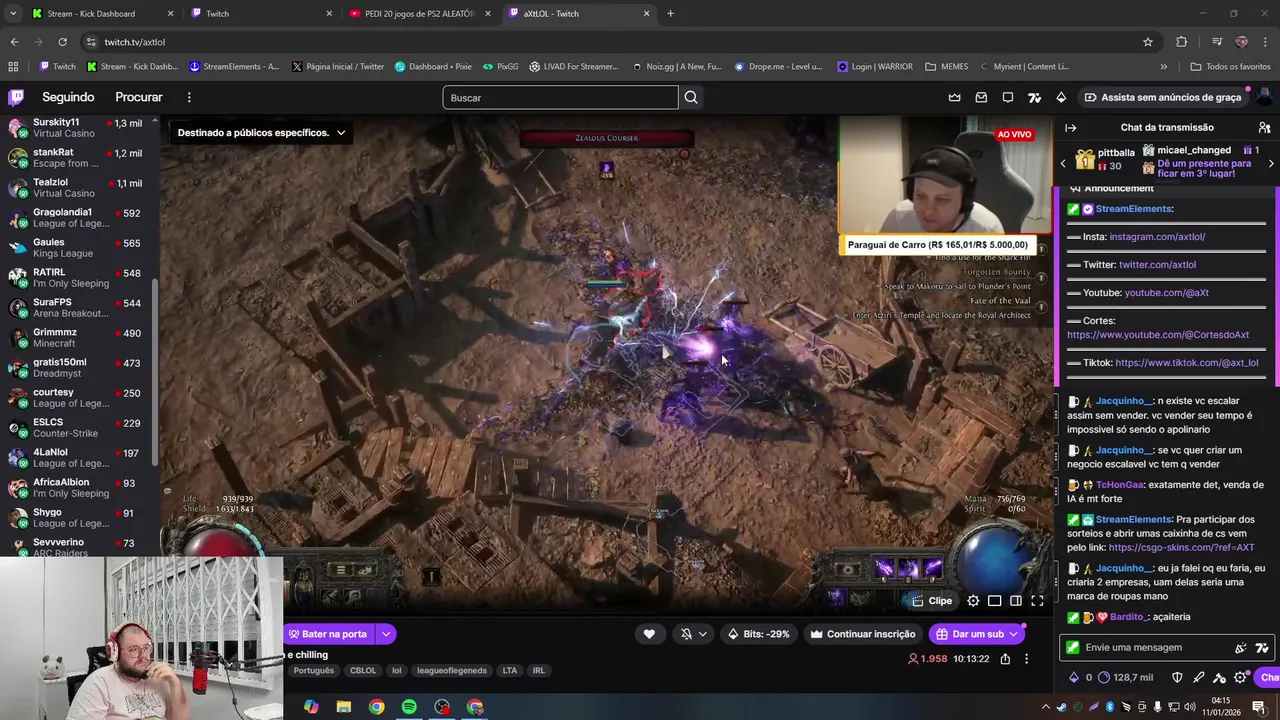Click the Clipe button on the player
Screen dimensions: 1280x720
coord(932,601)
